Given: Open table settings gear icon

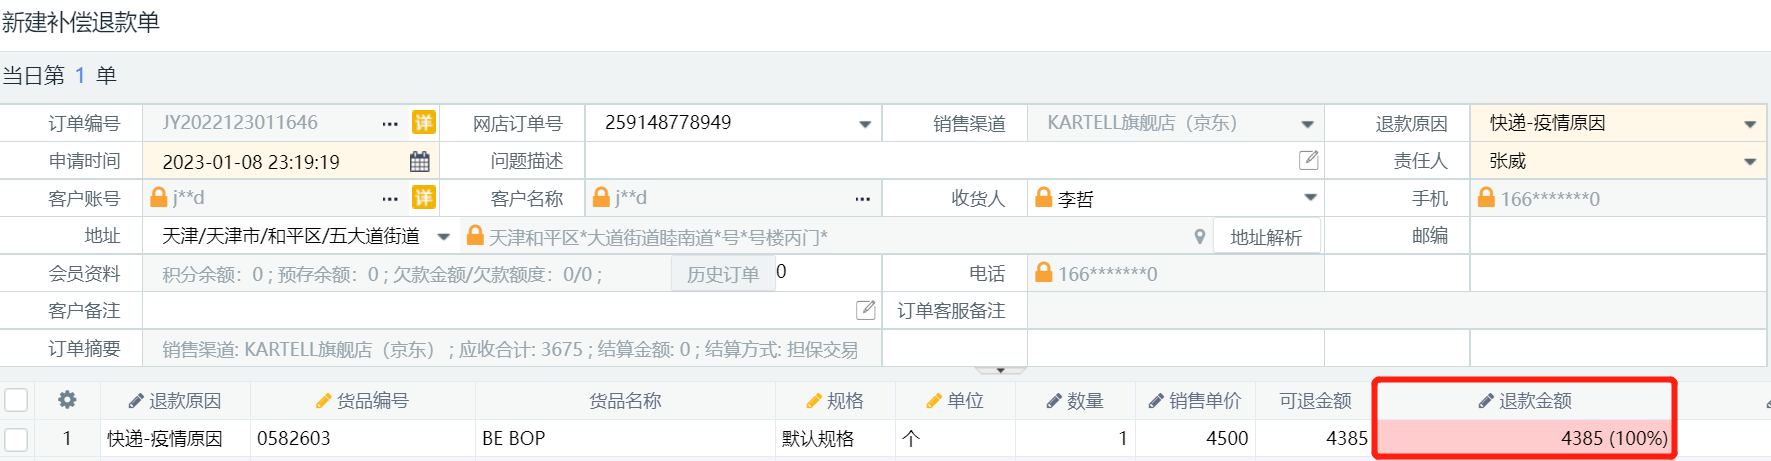Looking at the screenshot, I should (x=67, y=400).
